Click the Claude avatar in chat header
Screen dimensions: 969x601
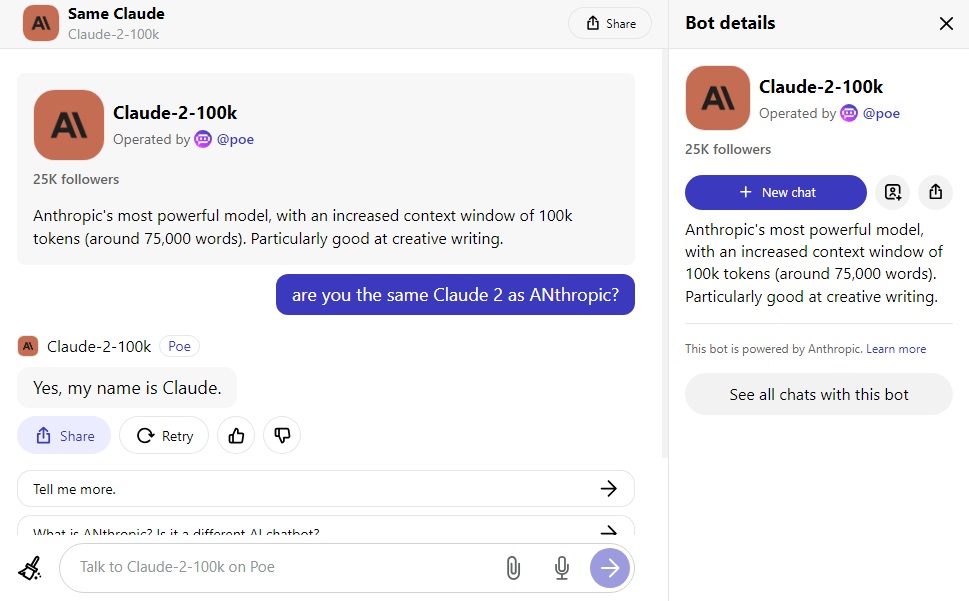pos(41,23)
